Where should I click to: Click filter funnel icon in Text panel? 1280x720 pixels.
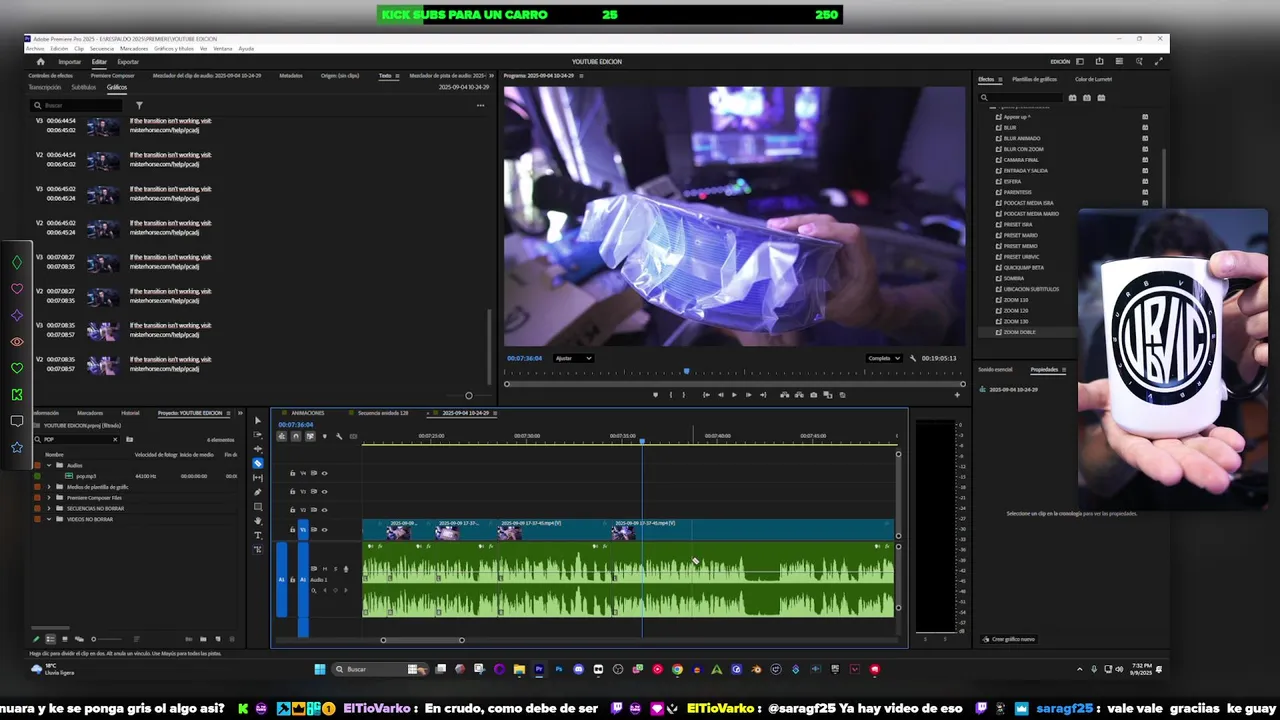(139, 105)
